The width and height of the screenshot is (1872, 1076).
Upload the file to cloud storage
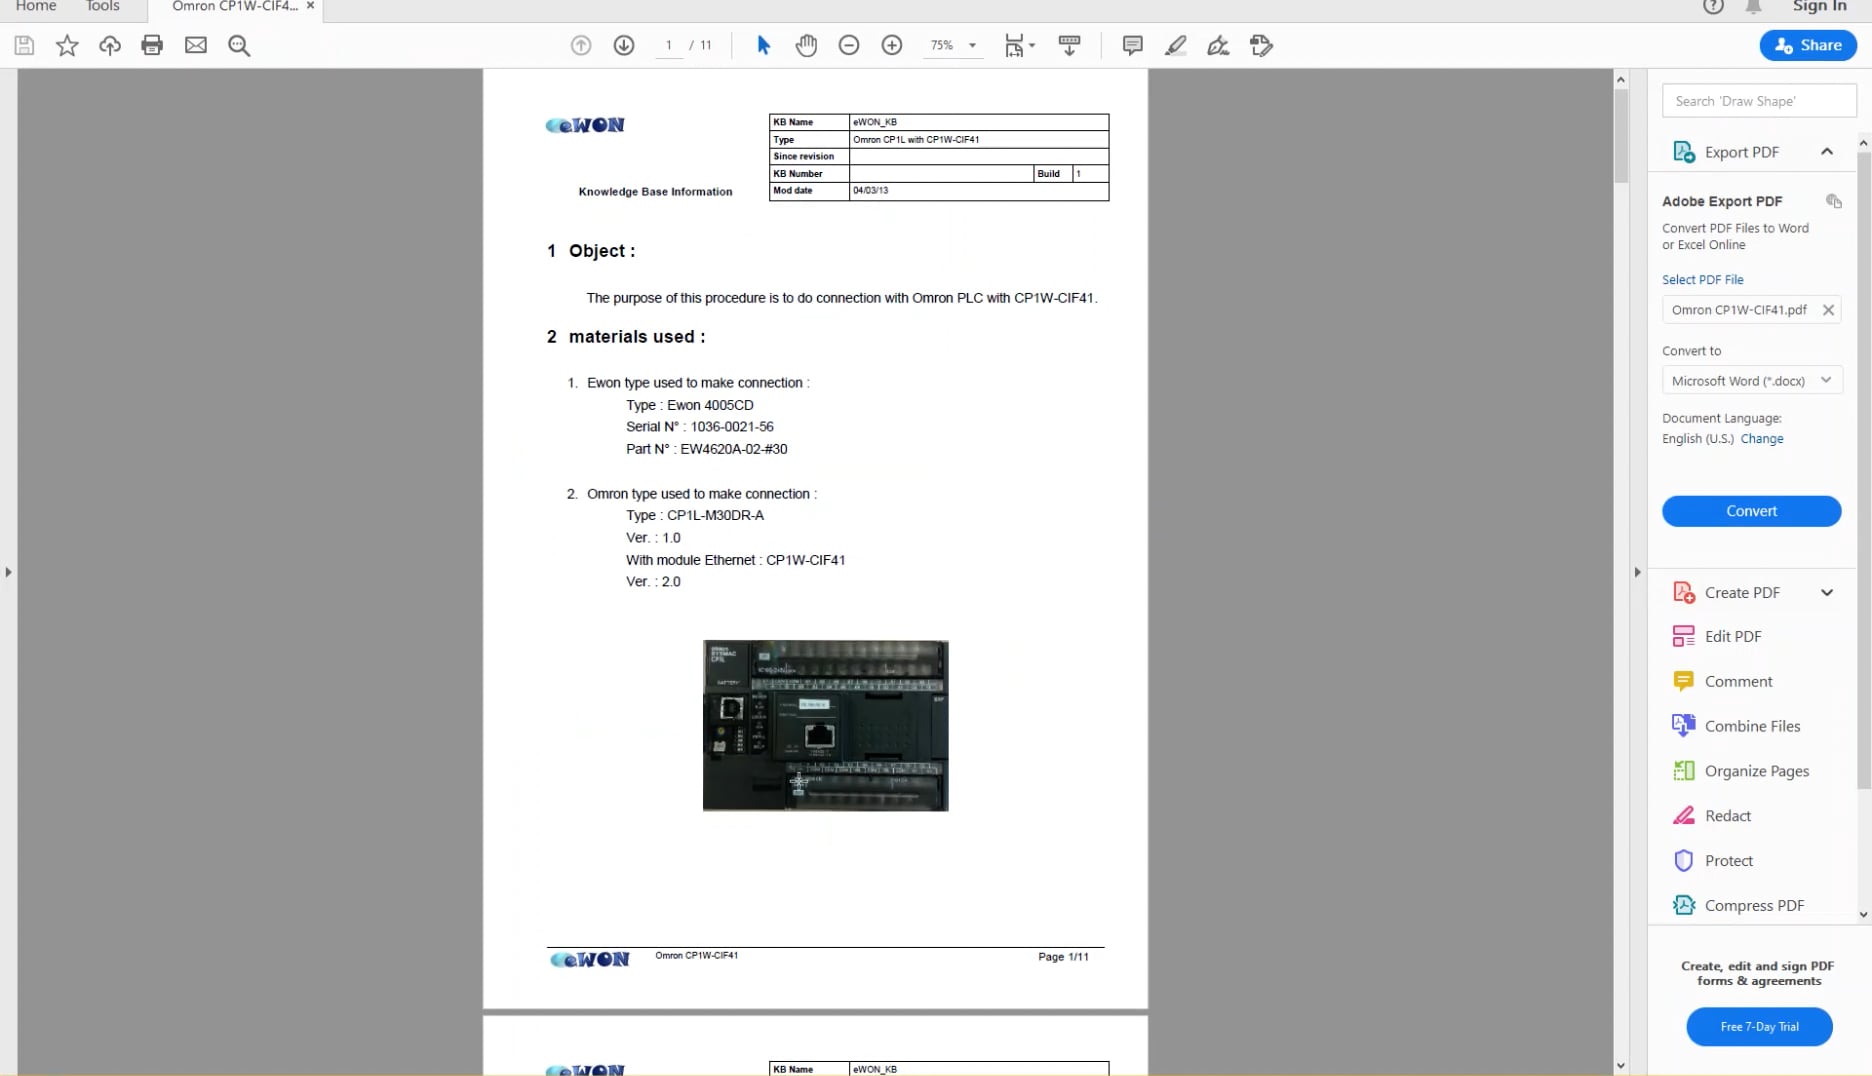pos(109,45)
